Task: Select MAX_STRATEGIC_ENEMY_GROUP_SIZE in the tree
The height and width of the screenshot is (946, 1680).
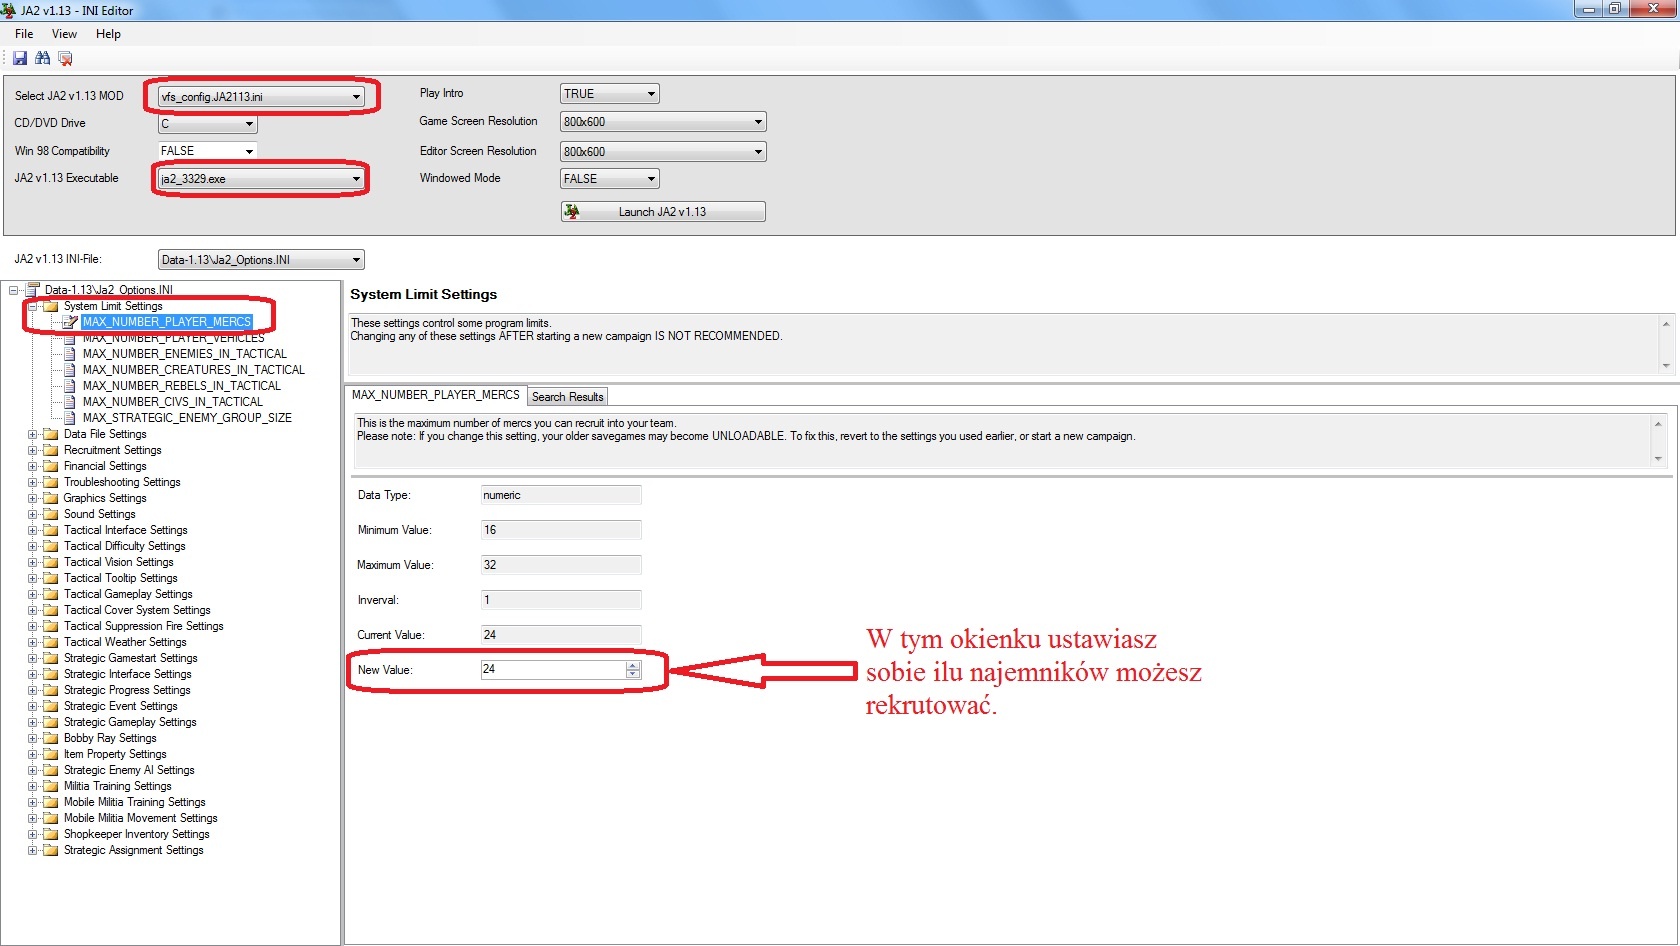Action: point(187,418)
